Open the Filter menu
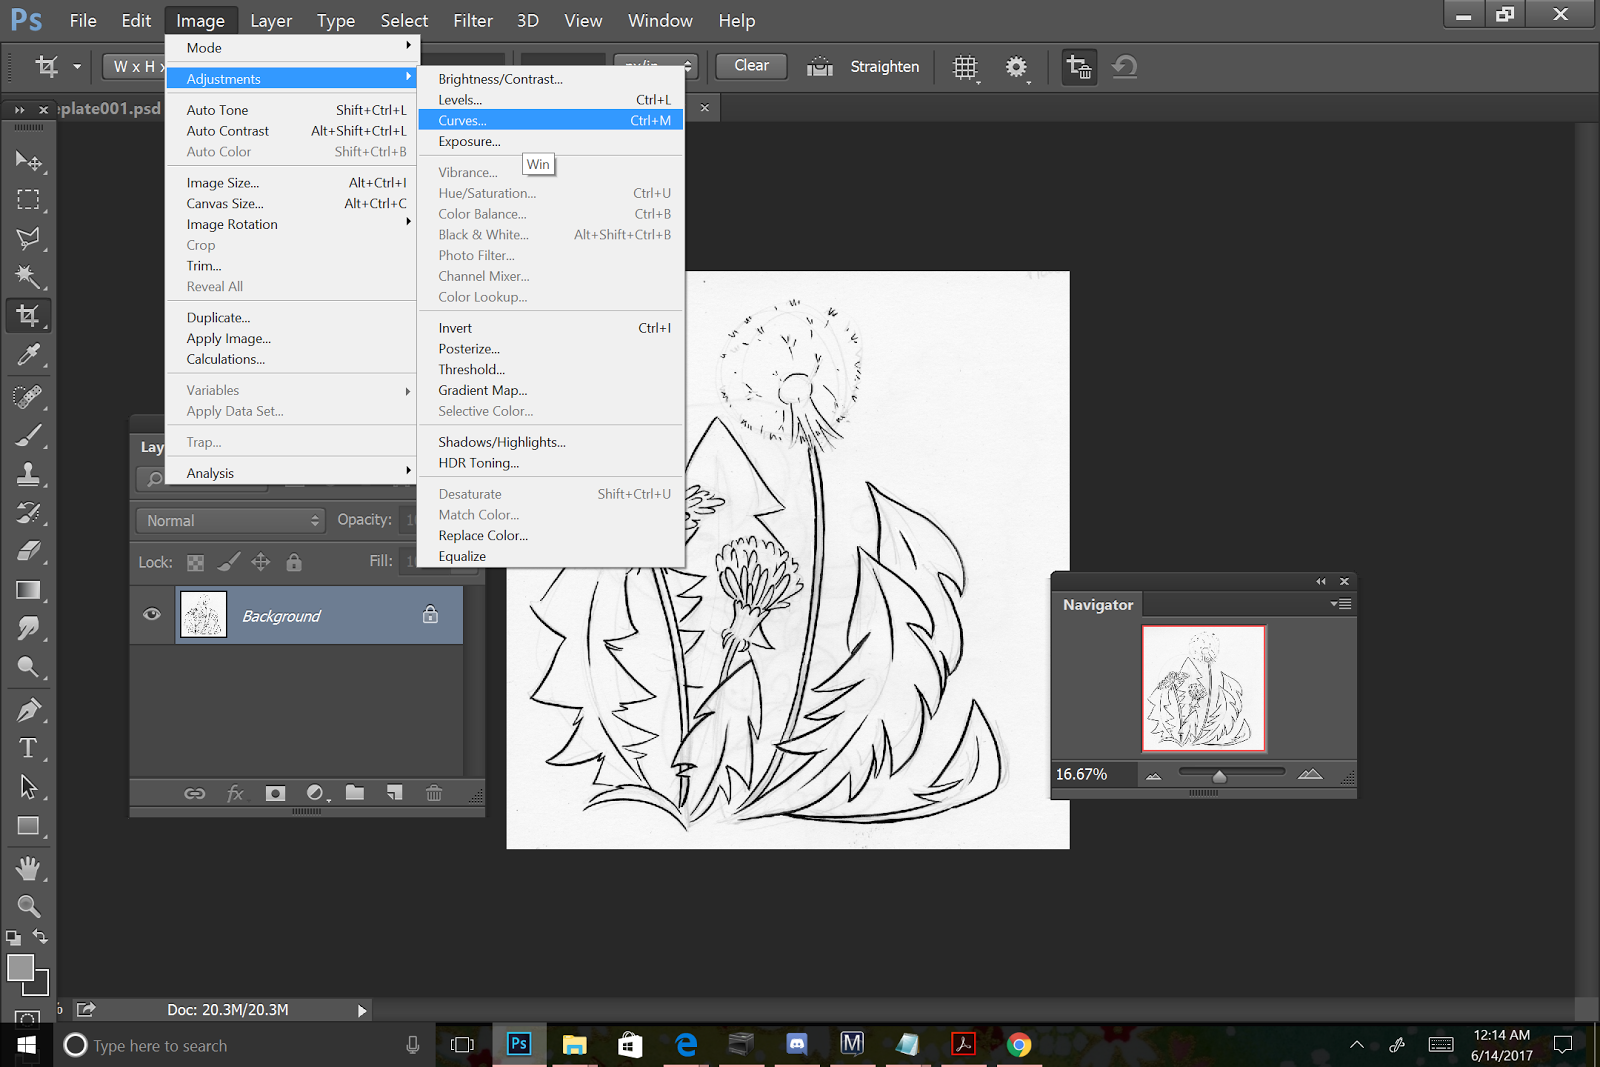This screenshot has width=1600, height=1067. 472,20
